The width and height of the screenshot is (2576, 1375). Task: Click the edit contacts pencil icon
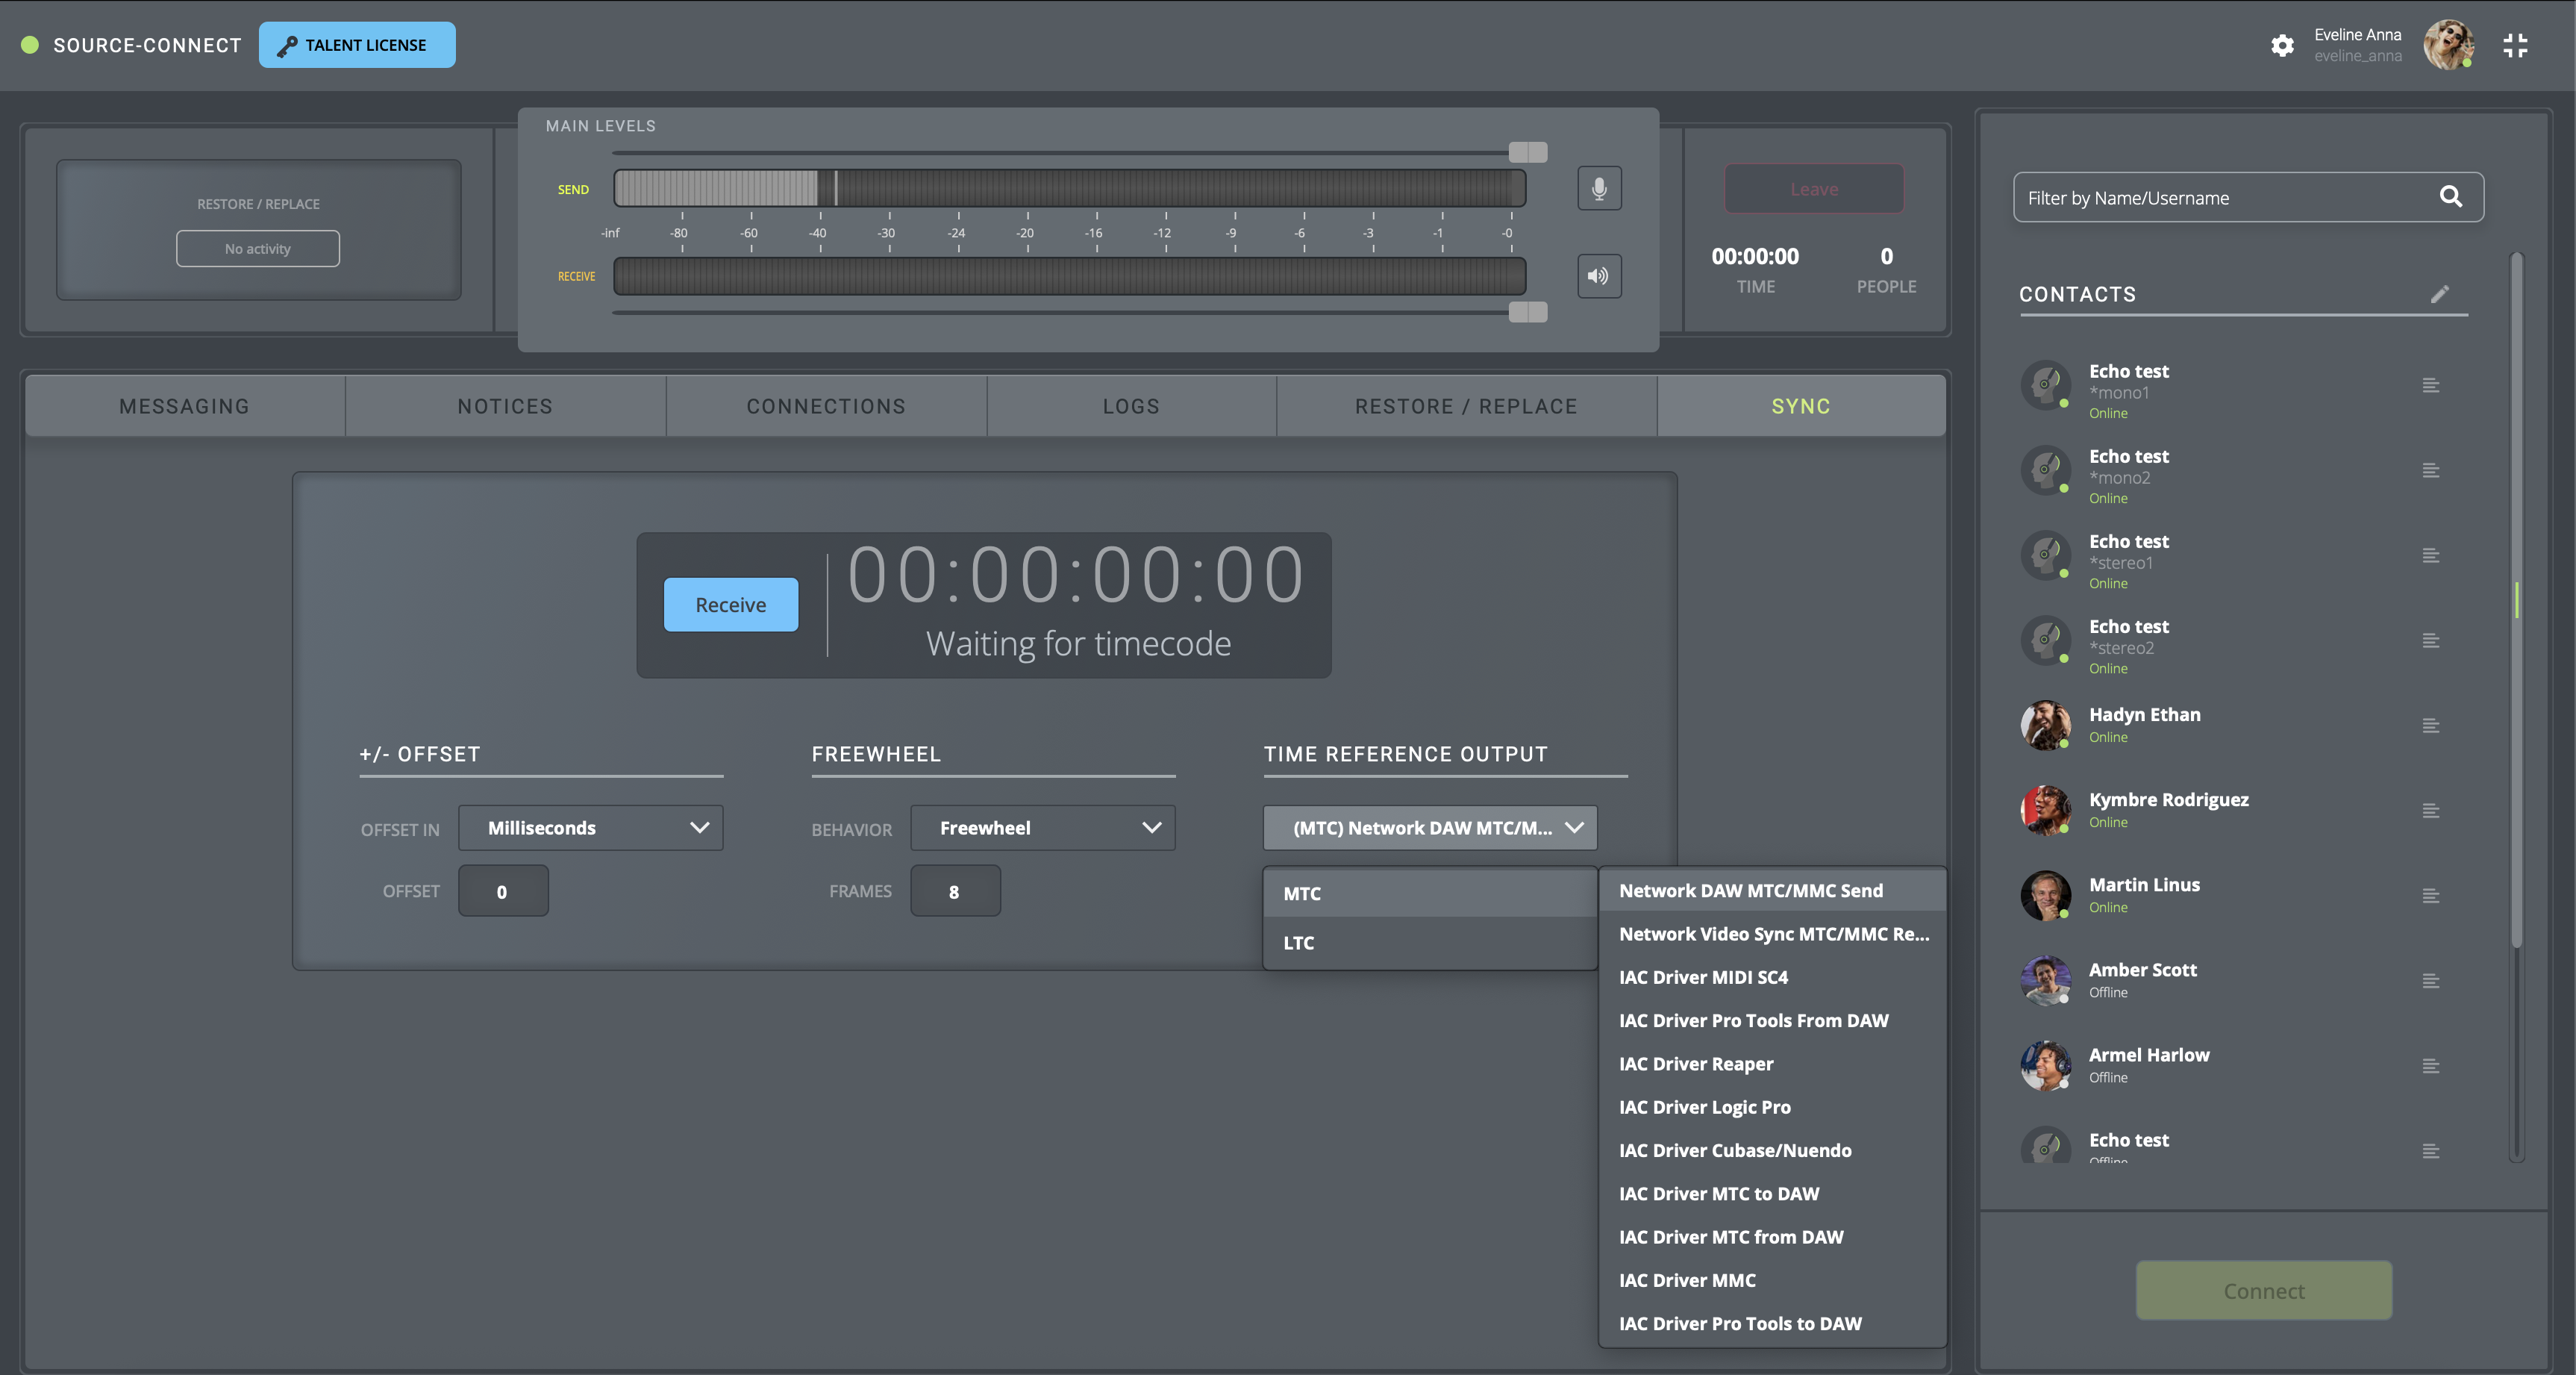2439,294
